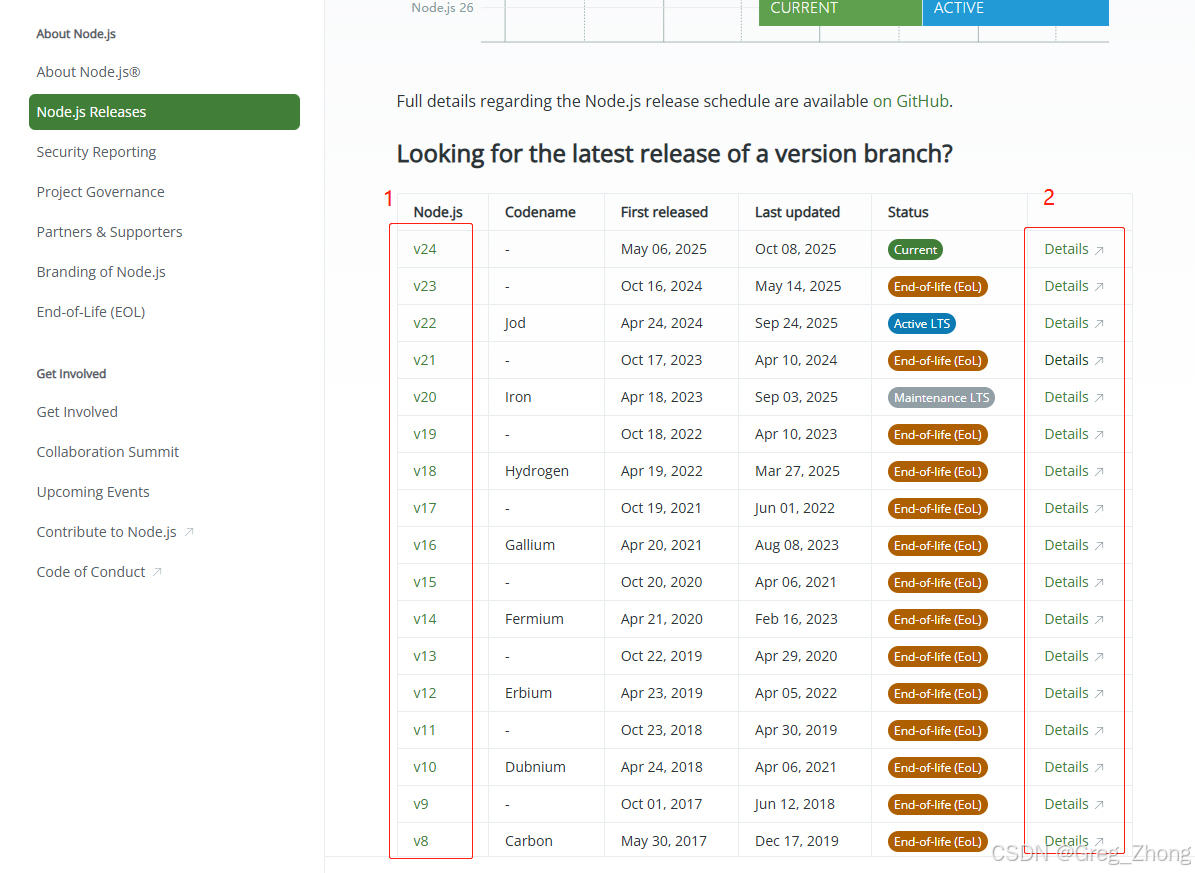Screen dimensions: 1195x873
Task: Open the About Node.js® sidebar link
Action: pyautogui.click(x=88, y=72)
